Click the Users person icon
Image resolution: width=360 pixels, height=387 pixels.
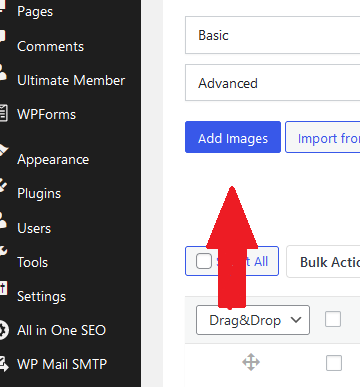coord(3,220)
